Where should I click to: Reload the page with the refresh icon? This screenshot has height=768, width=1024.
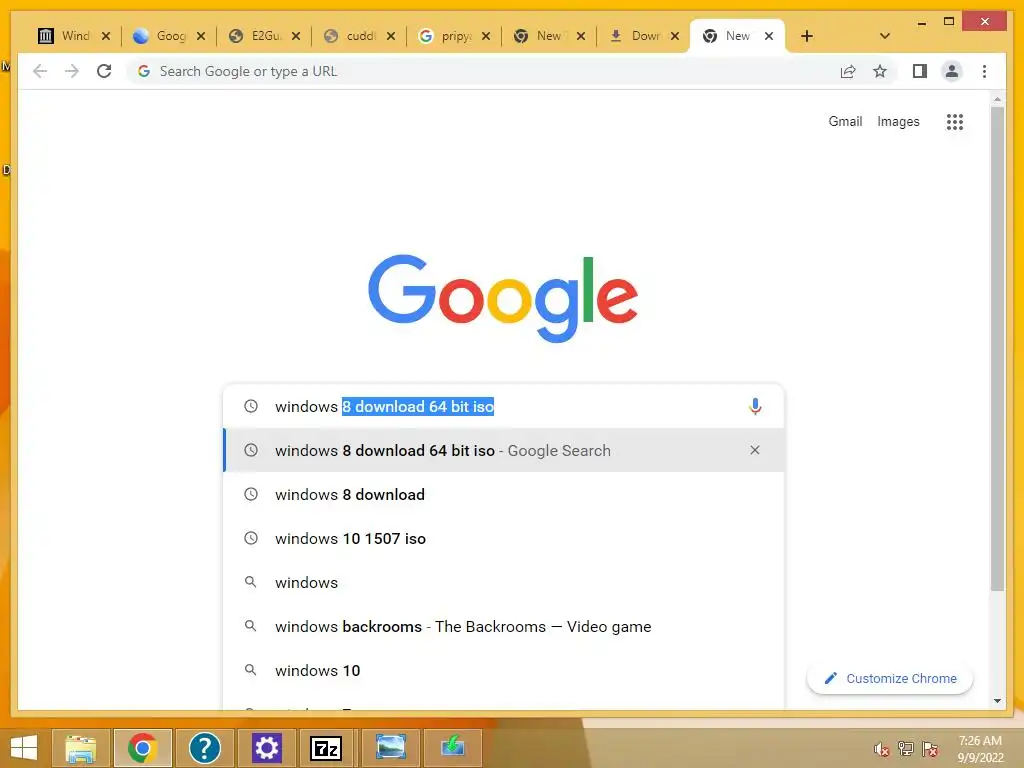(104, 71)
